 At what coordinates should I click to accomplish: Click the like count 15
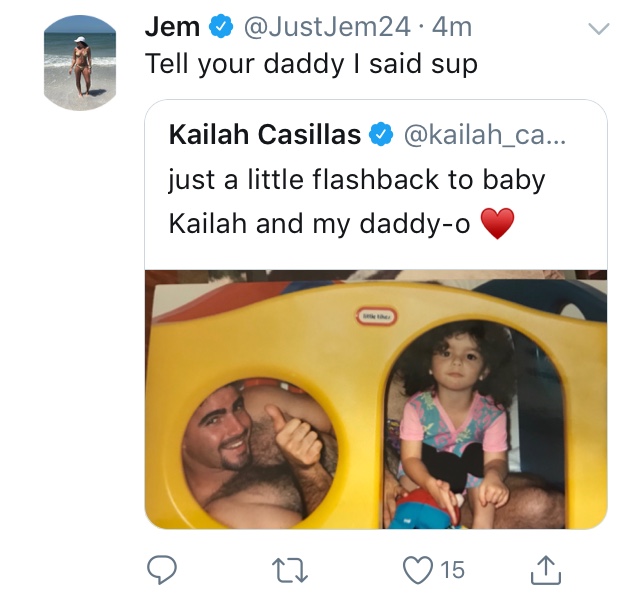(452, 570)
